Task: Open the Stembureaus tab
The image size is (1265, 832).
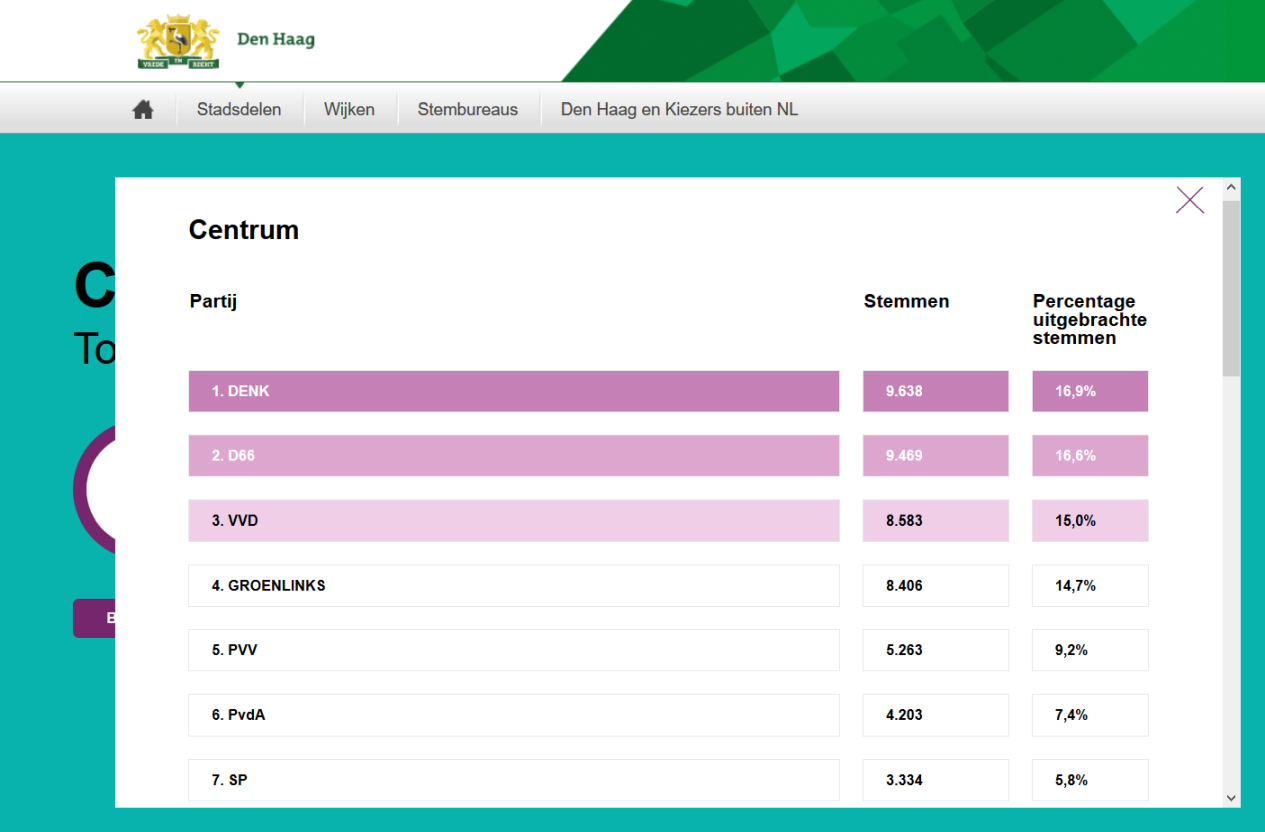Action: [468, 110]
